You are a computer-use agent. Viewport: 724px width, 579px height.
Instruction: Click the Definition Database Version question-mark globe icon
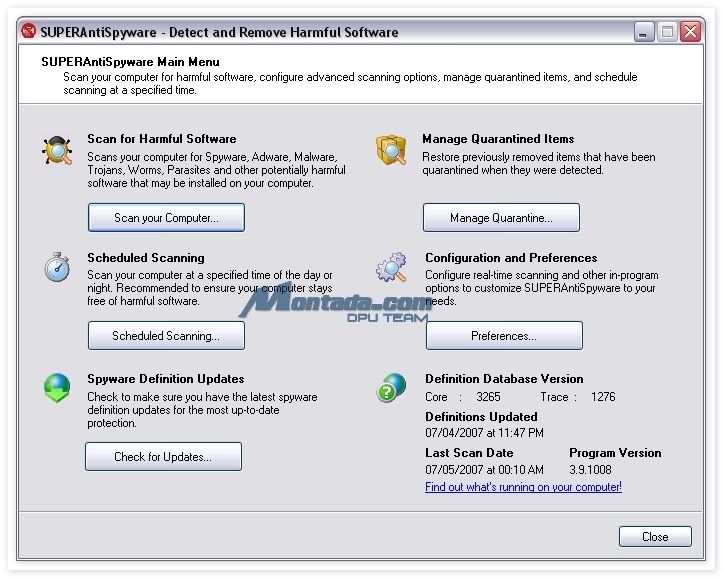(391, 388)
